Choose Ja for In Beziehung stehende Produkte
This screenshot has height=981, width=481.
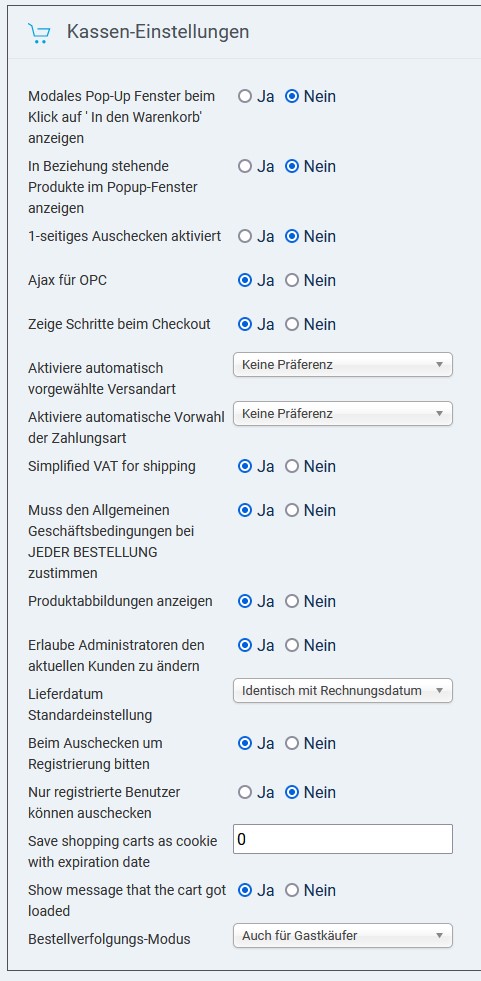coord(245,166)
